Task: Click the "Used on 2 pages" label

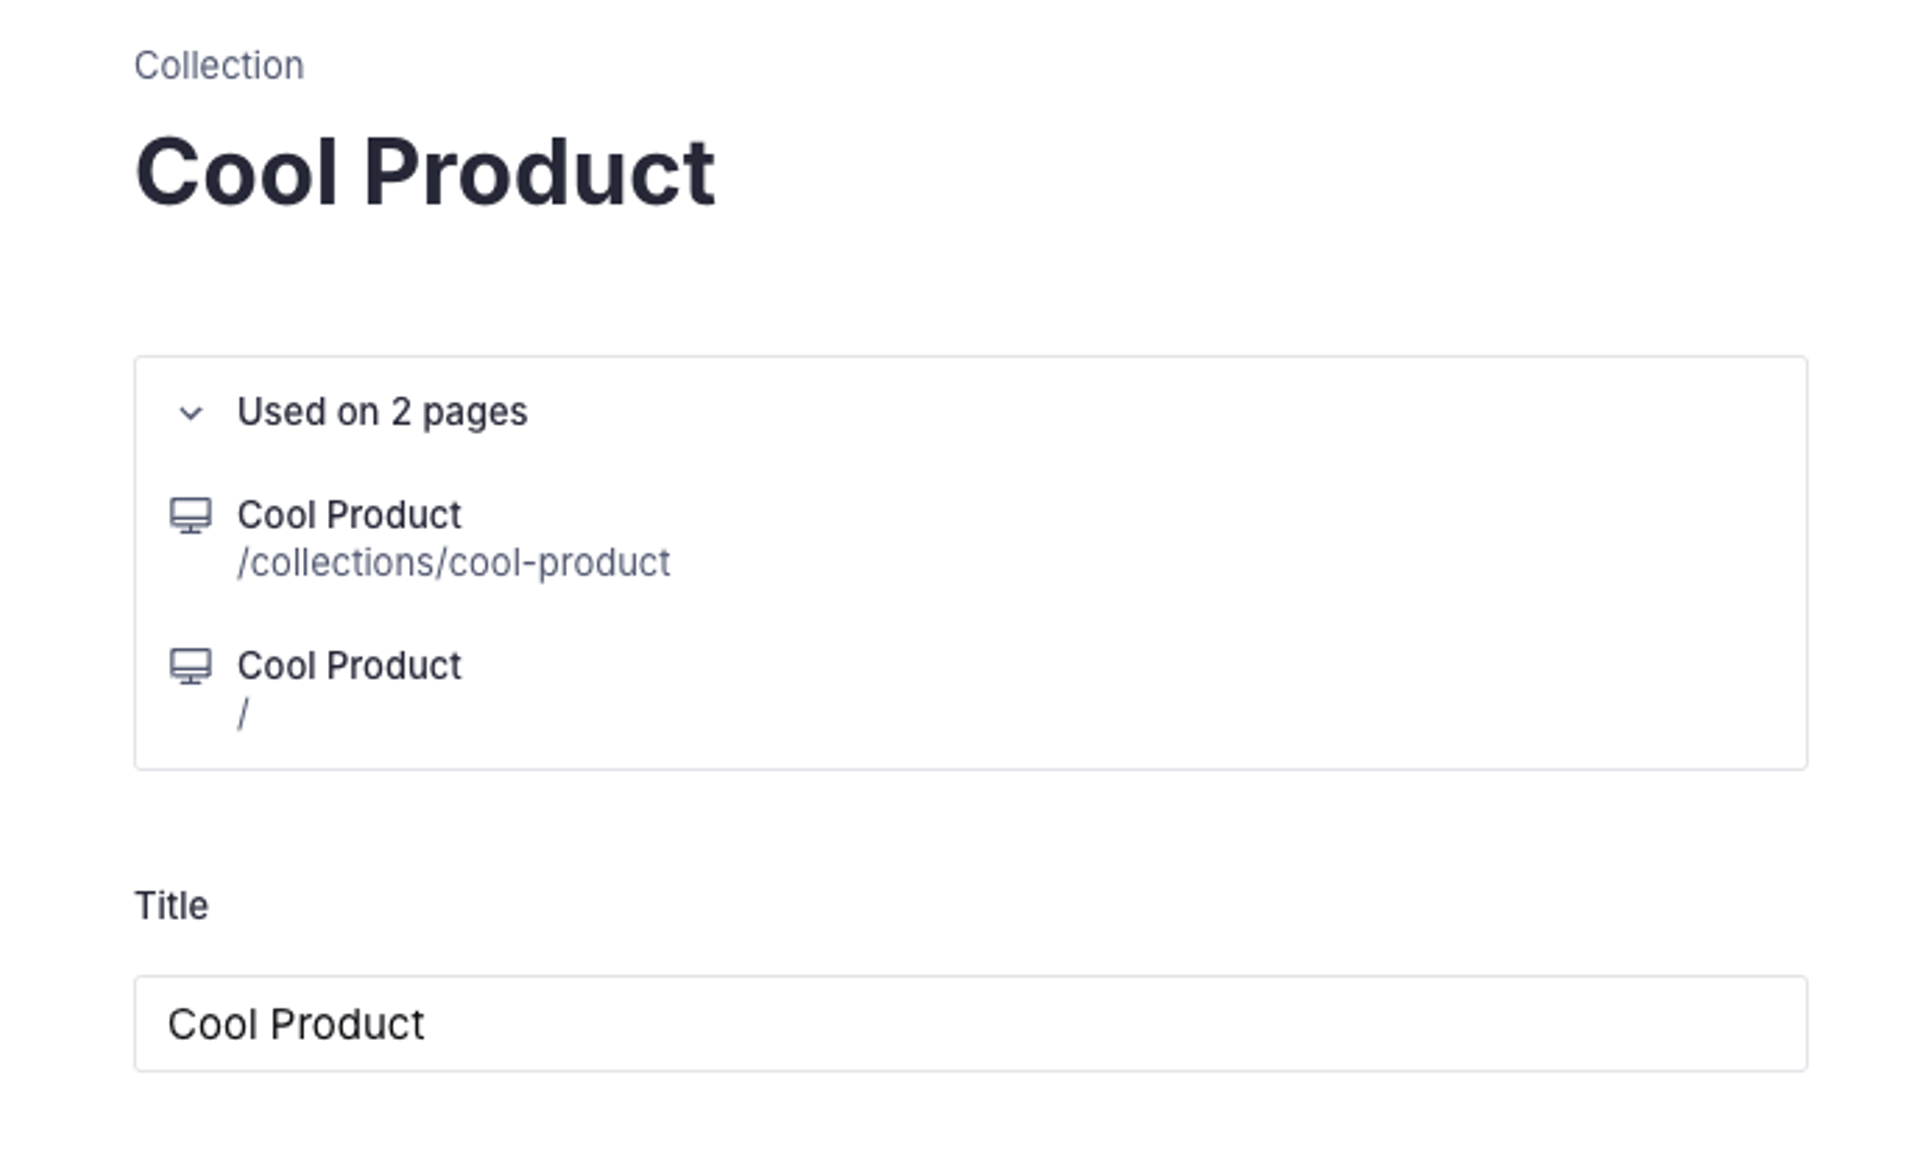Action: [381, 412]
